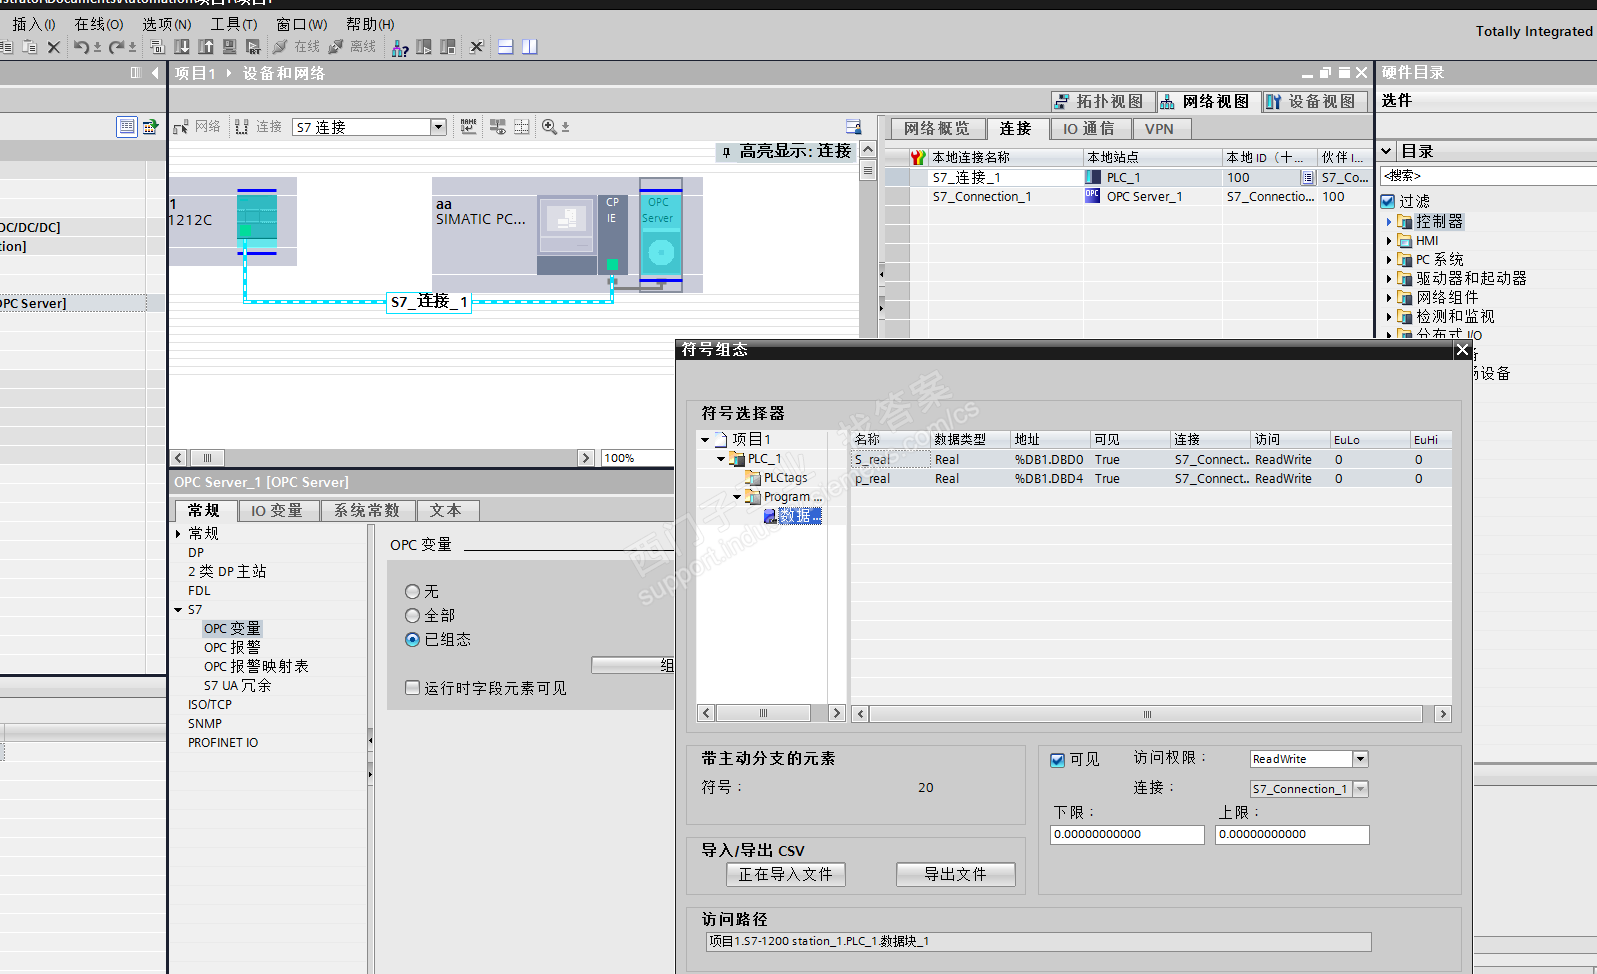This screenshot has height=974, width=1597.
Task: Select PLCtags in the symbol selector tree
Action: coord(785,478)
